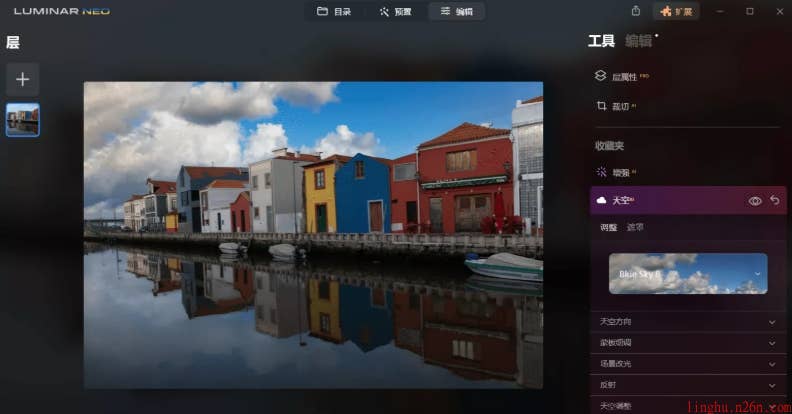Open the share/export icon in title bar

pyautogui.click(x=636, y=11)
